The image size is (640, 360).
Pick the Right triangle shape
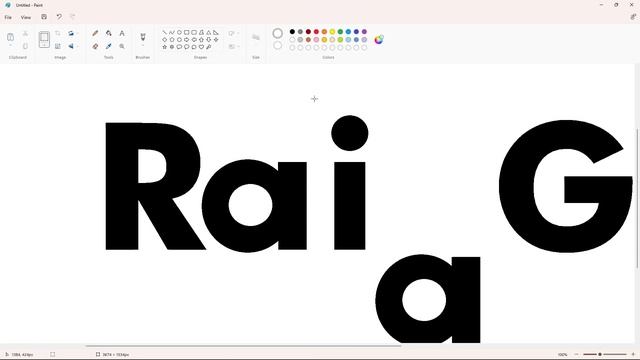(216, 32)
